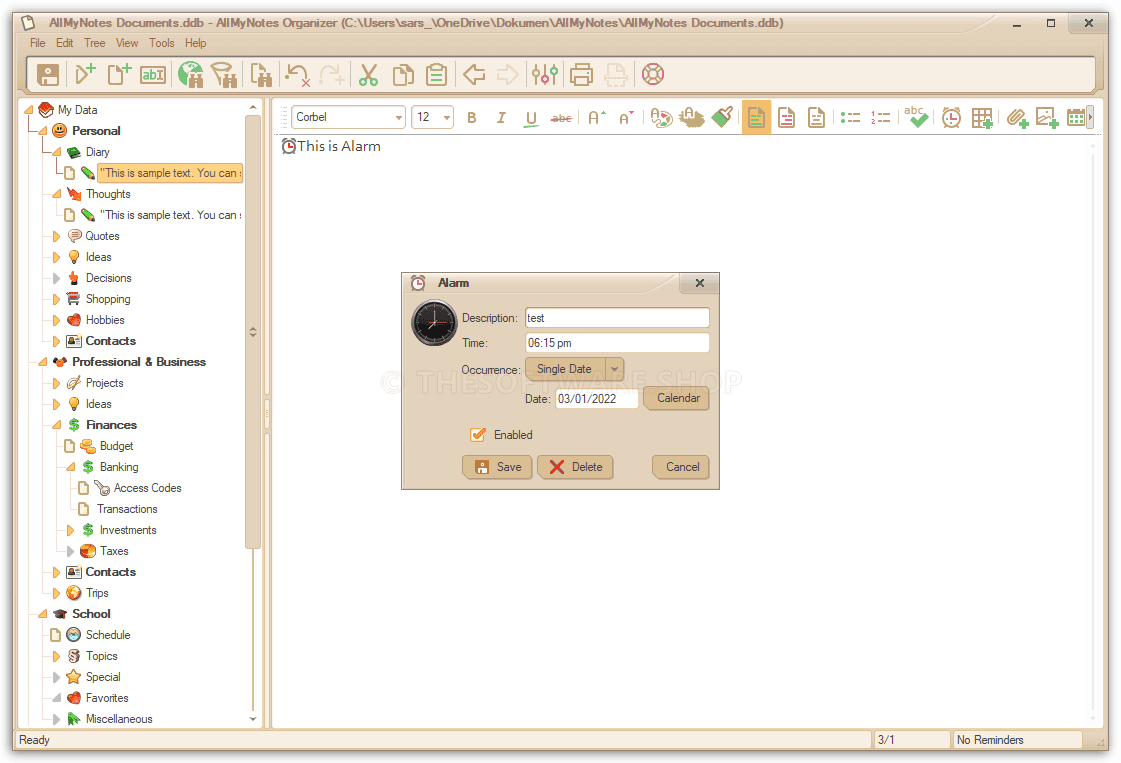Insert a table with the grid icon

[x=982, y=118]
